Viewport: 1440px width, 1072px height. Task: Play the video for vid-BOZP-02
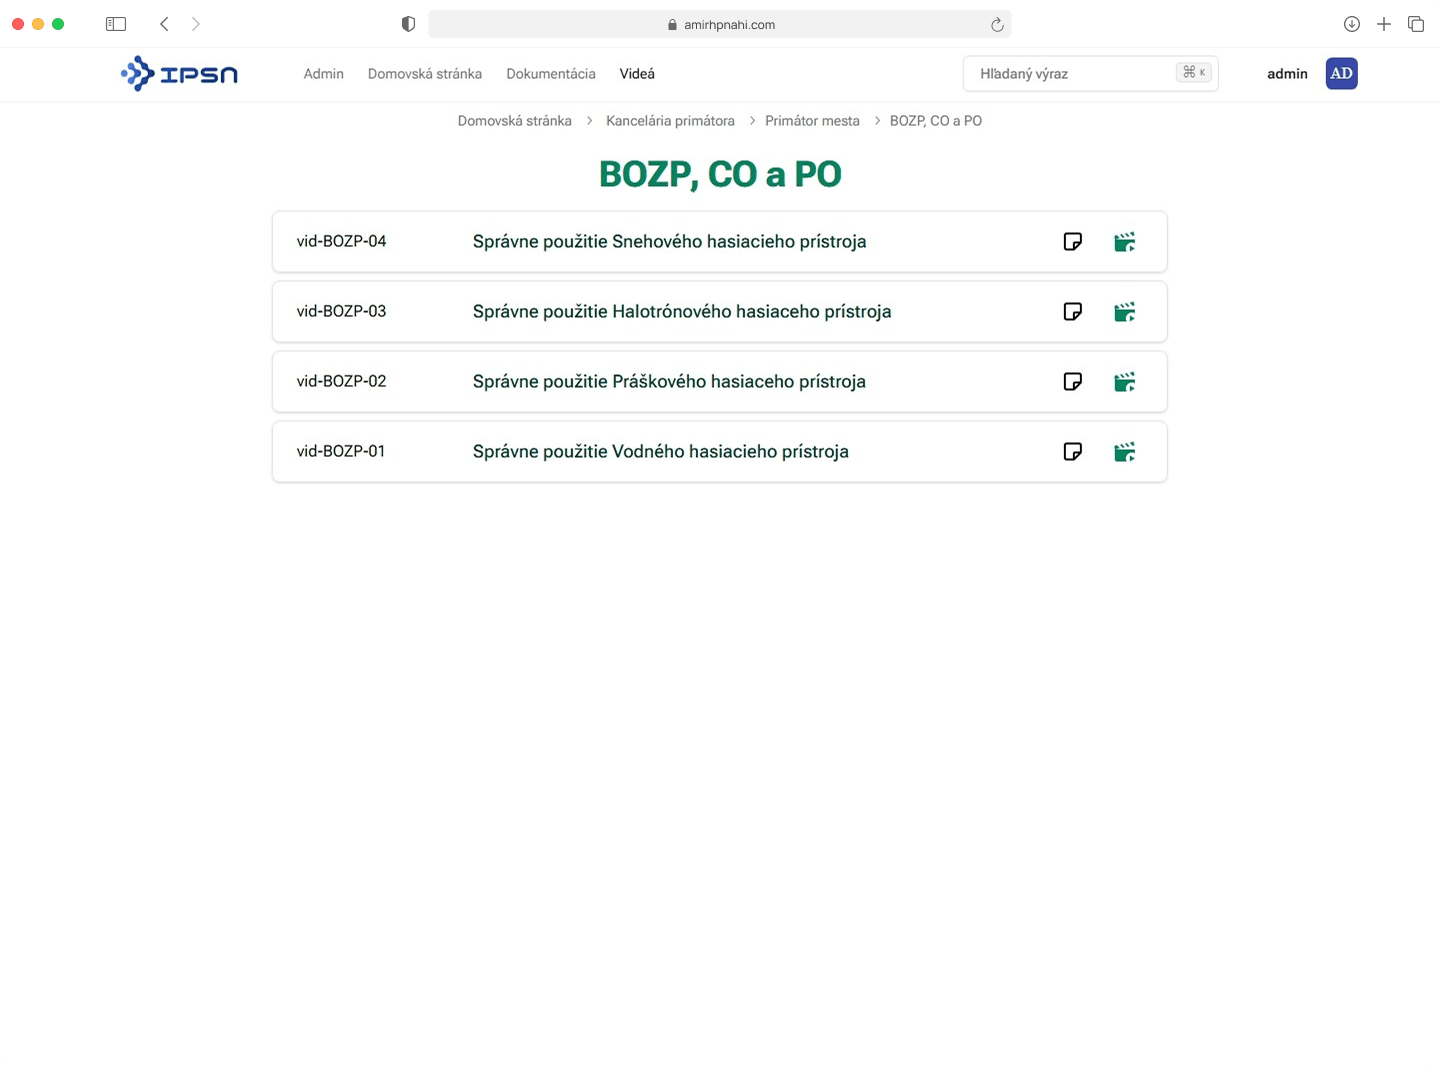pos(1125,381)
